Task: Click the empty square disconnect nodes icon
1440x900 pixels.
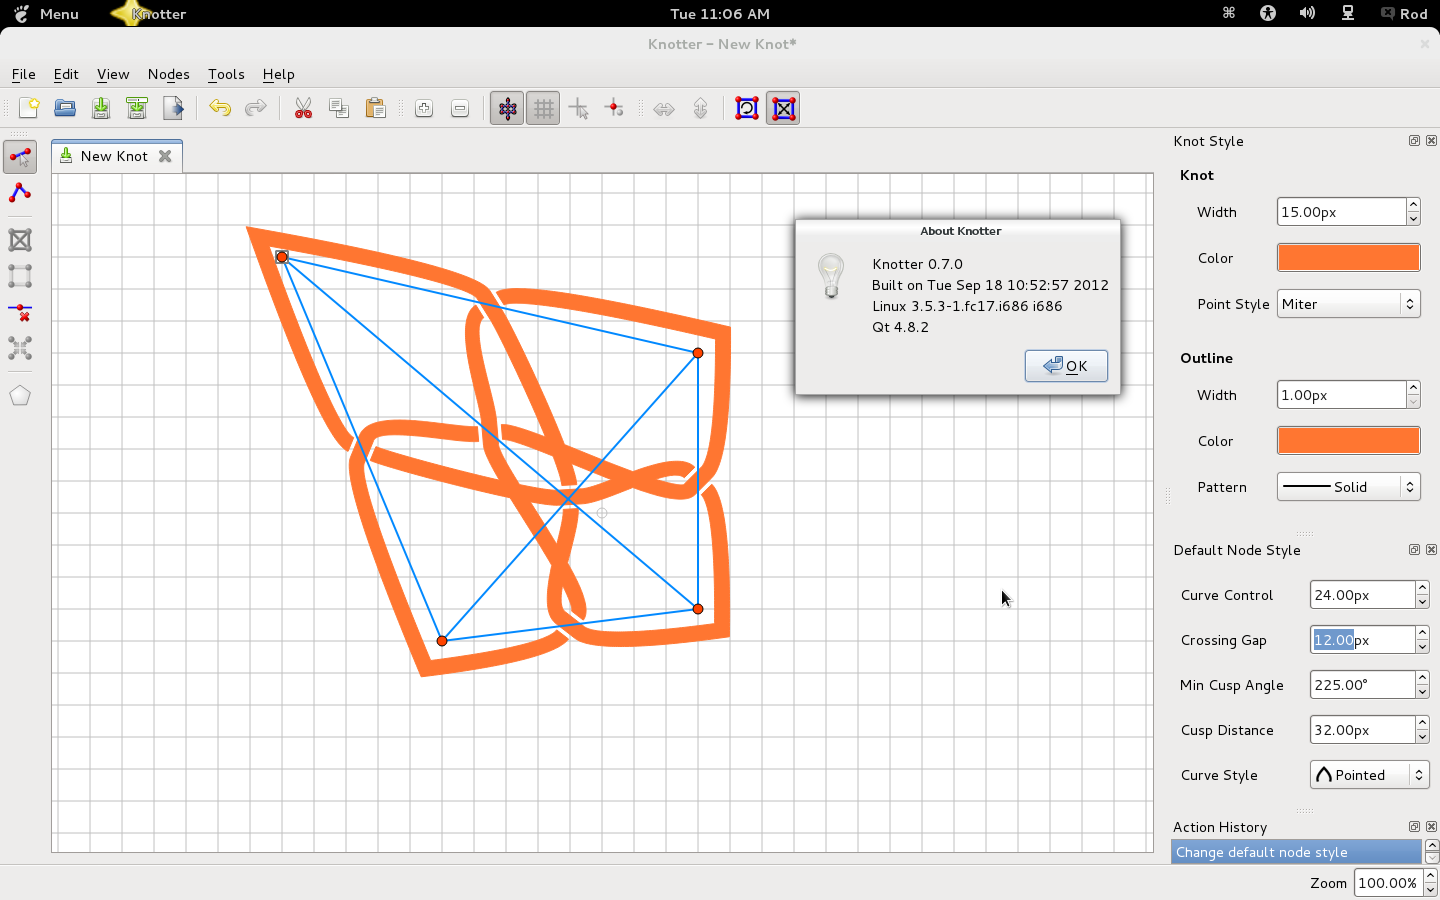Action: point(20,276)
